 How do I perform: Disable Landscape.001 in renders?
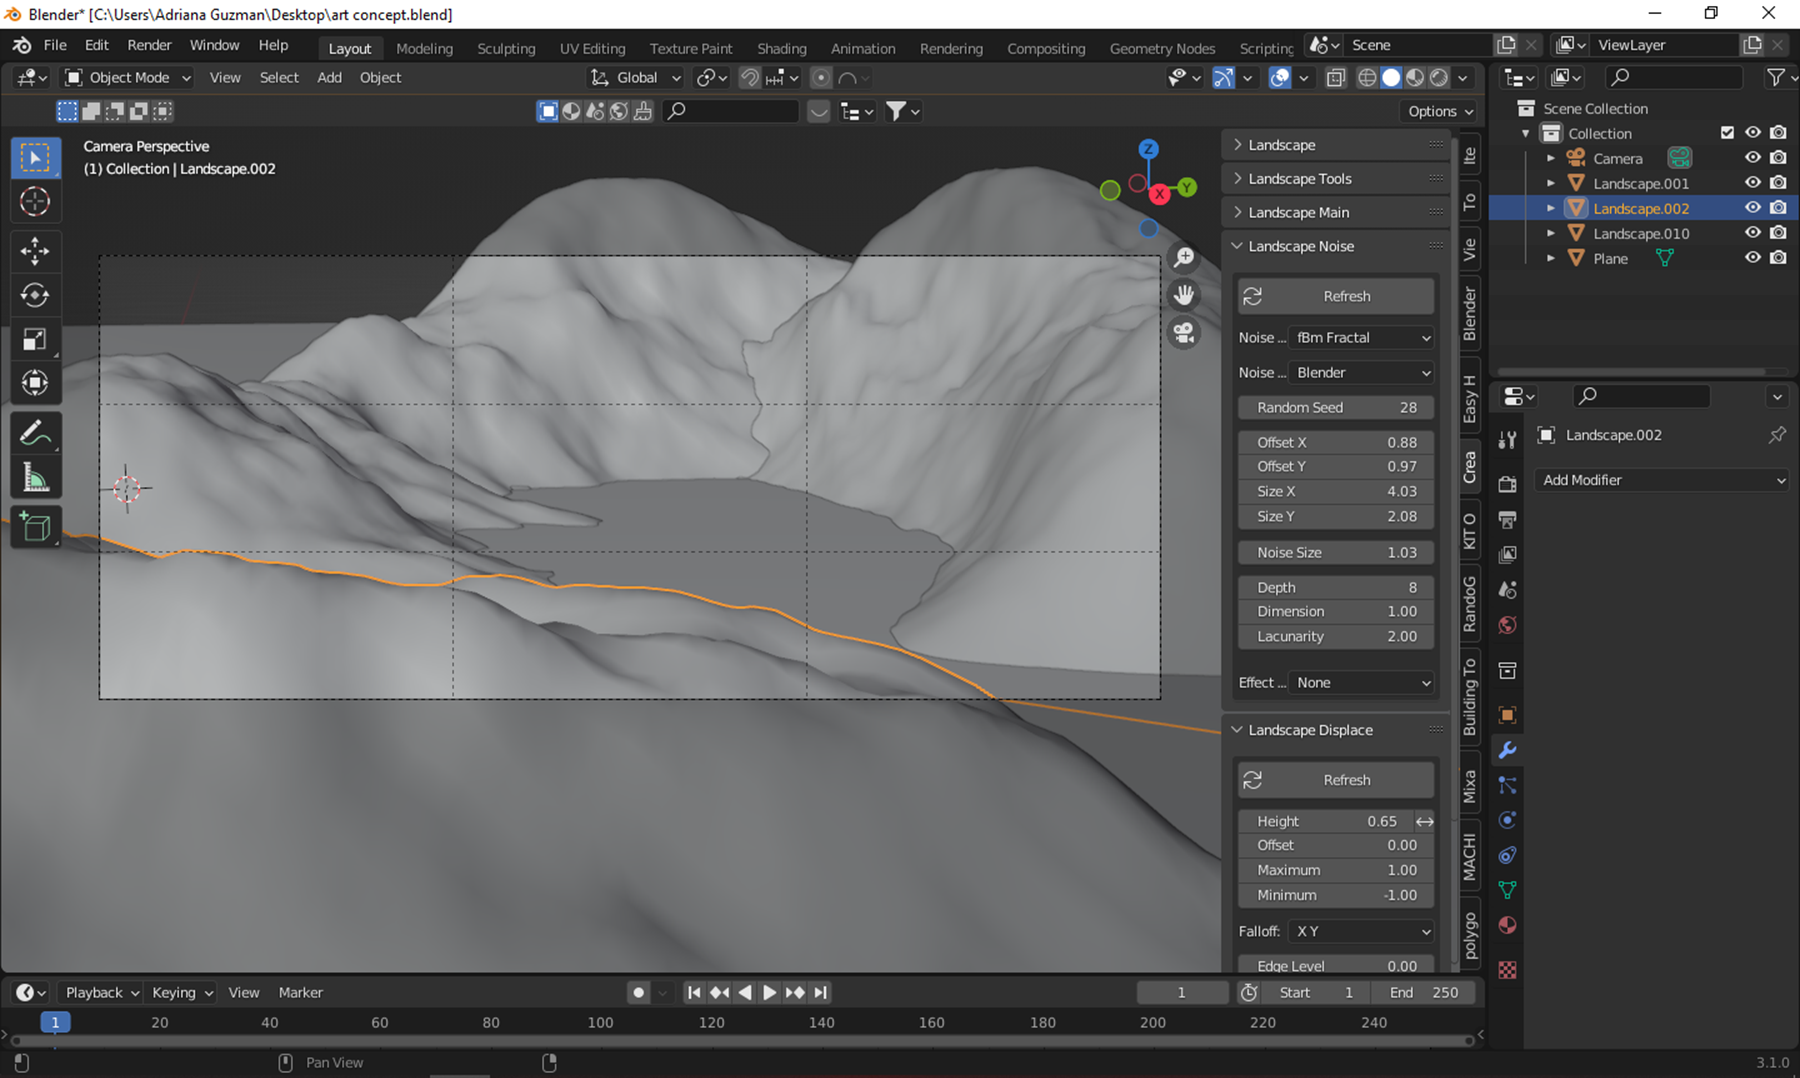(1778, 183)
